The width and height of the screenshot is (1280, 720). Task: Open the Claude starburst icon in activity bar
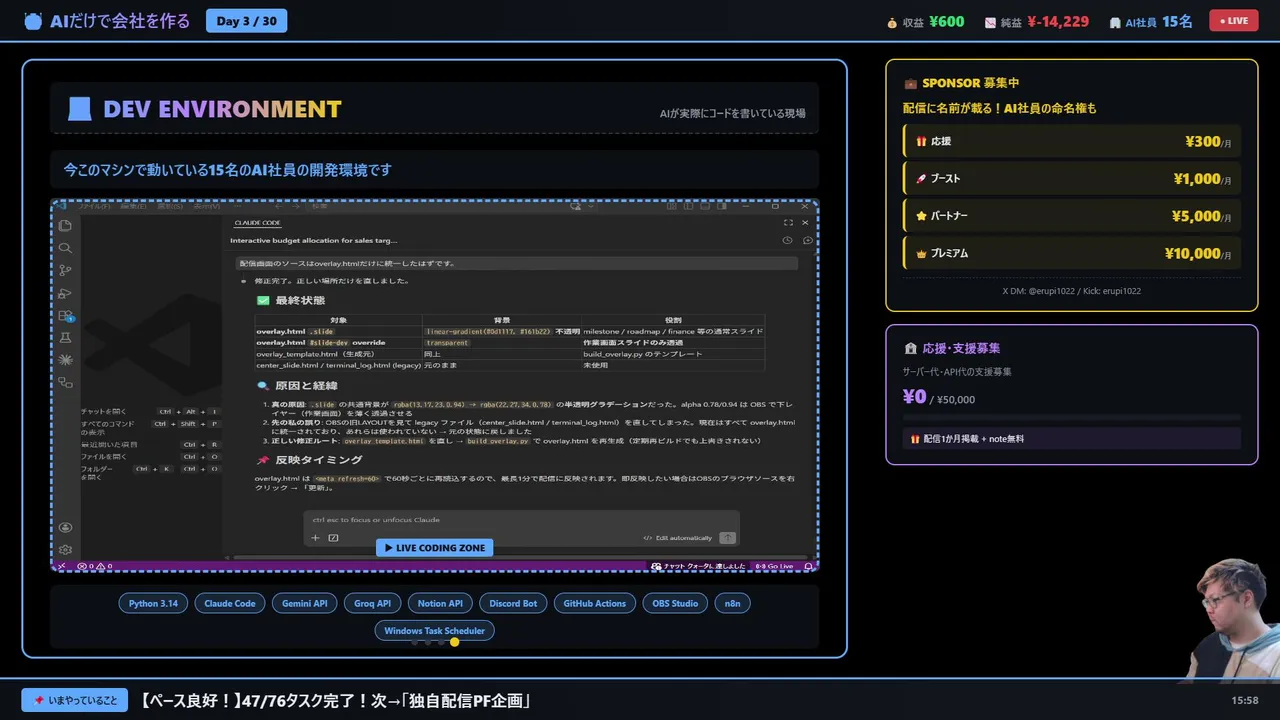65,360
